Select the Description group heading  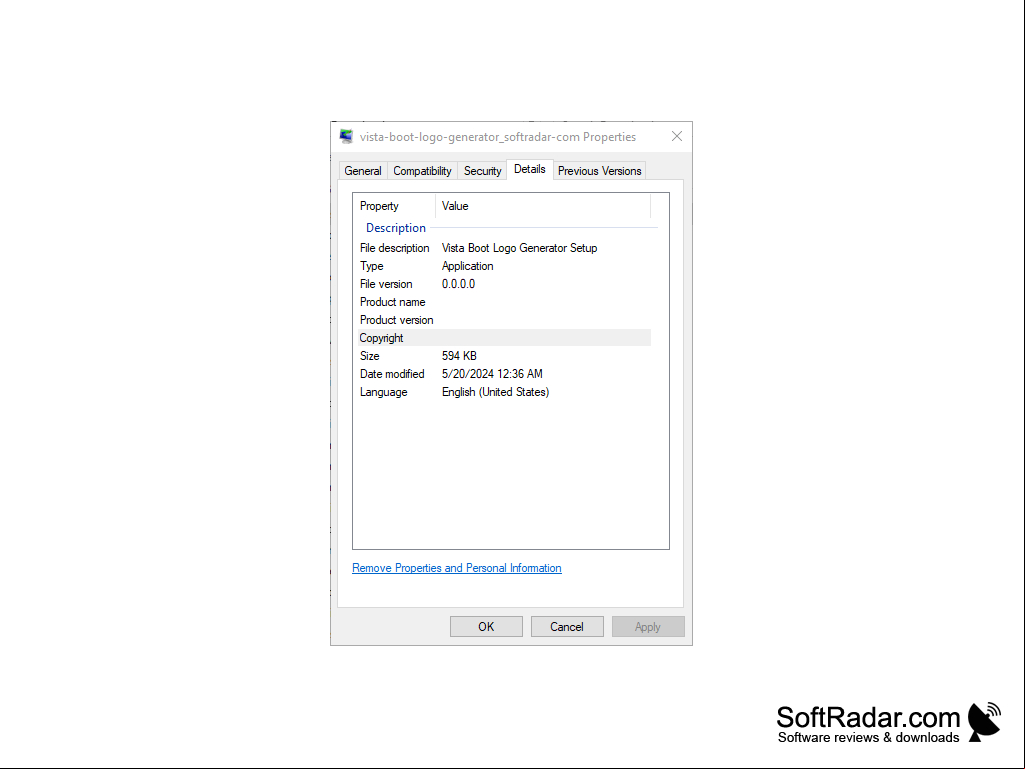click(x=396, y=228)
